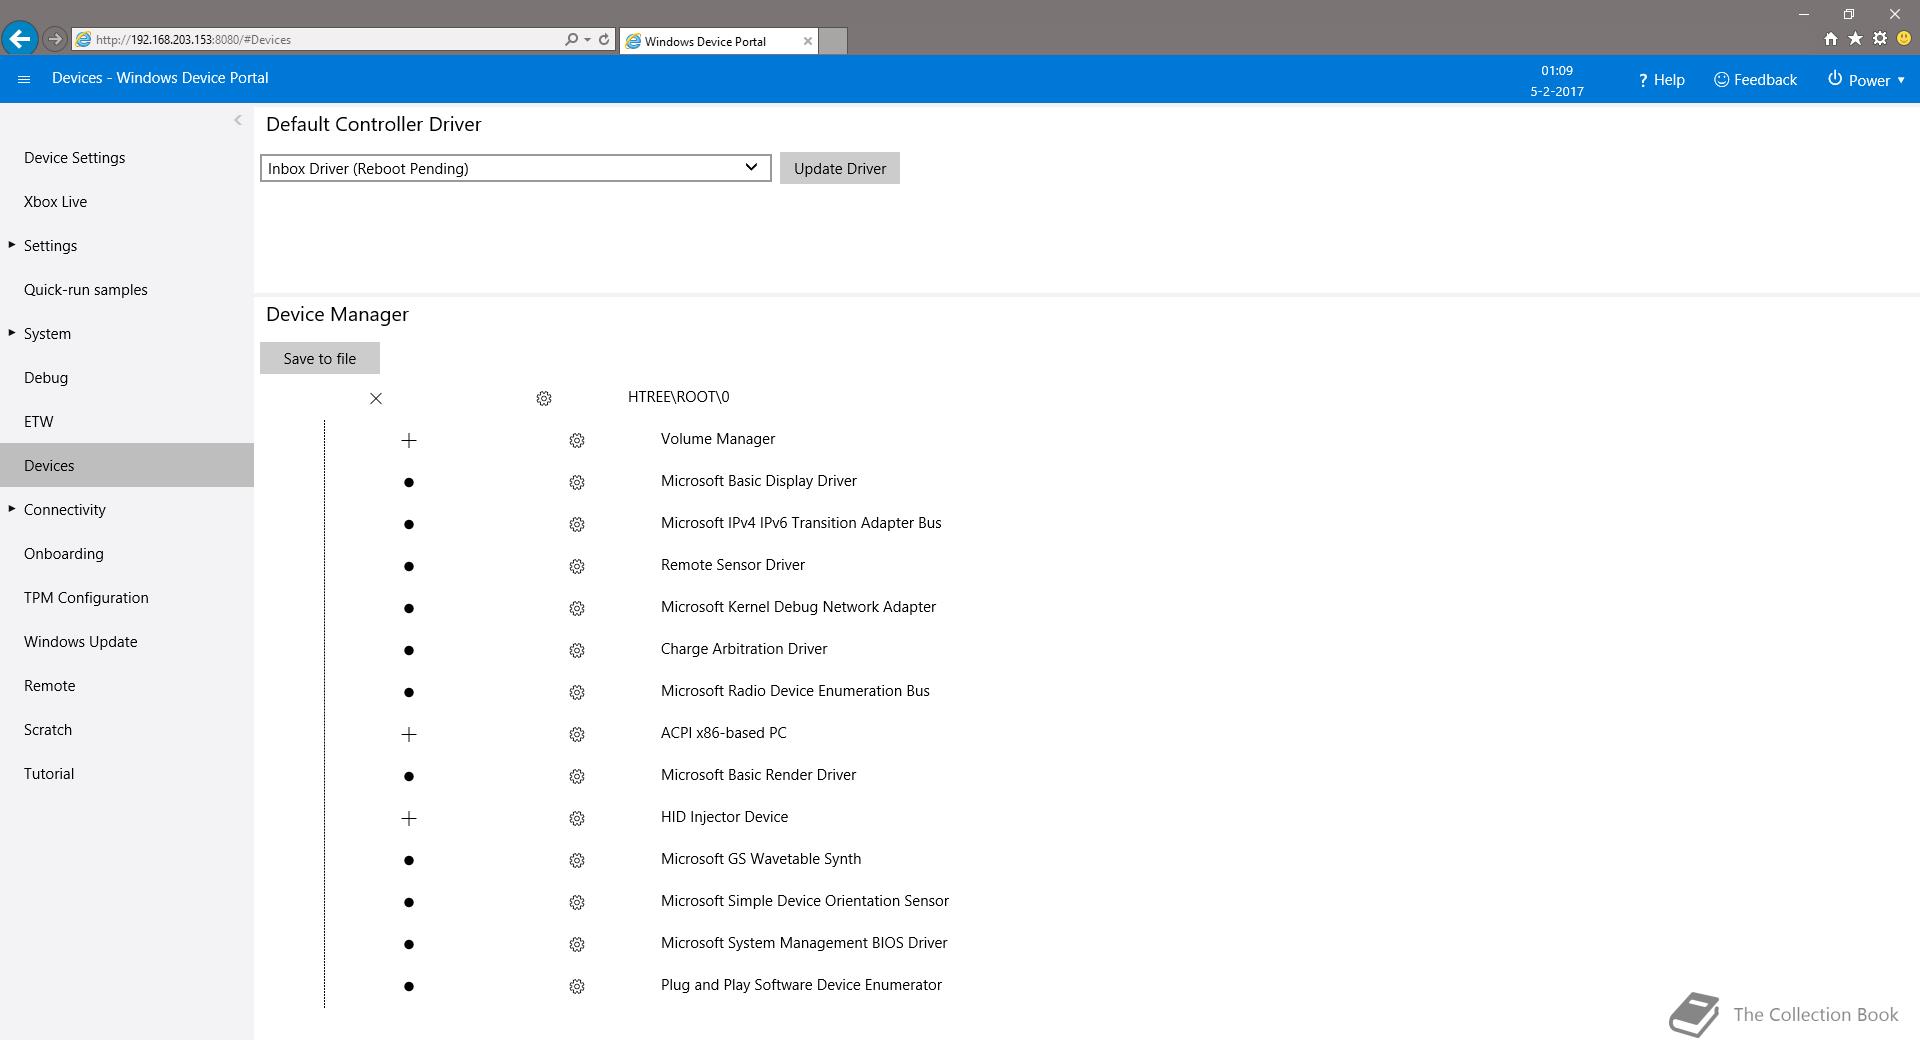
Task: Click gear for IPv4 IPv6 Transition Adapter Bus
Action: [x=577, y=524]
